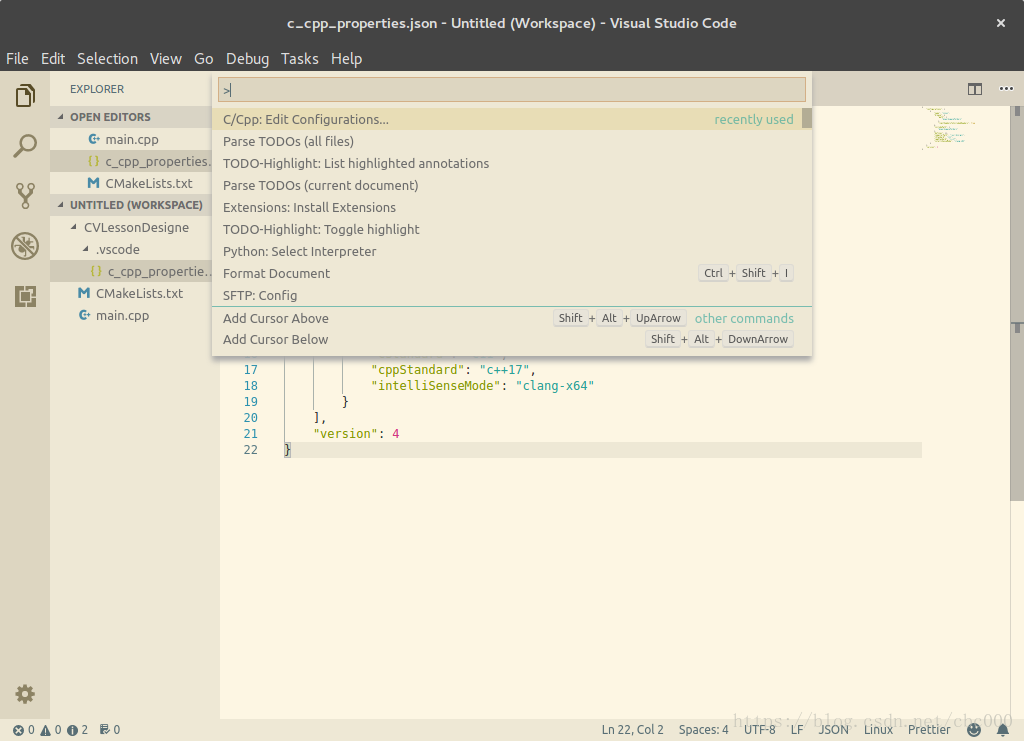Change language mode via JSON status item
1024x741 pixels.
click(833, 730)
